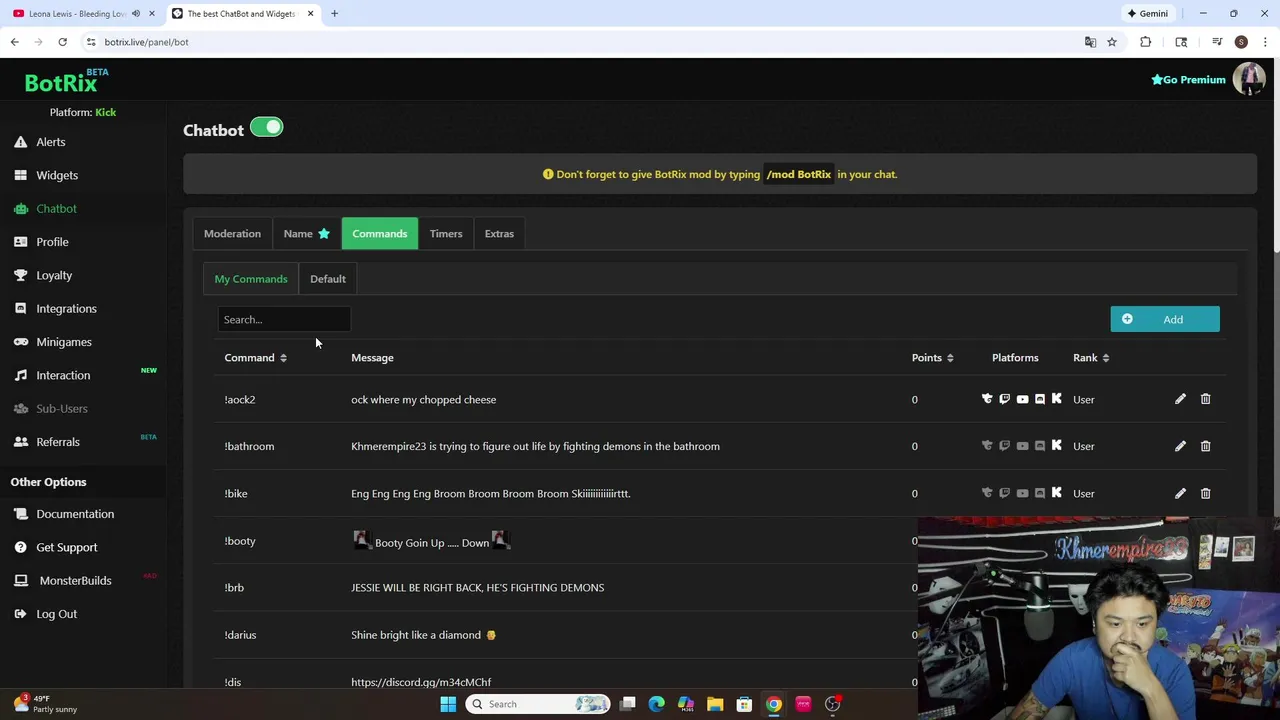This screenshot has height=720, width=1280.
Task: Open Chrome extensions puzzle icon
Action: 1146,42
